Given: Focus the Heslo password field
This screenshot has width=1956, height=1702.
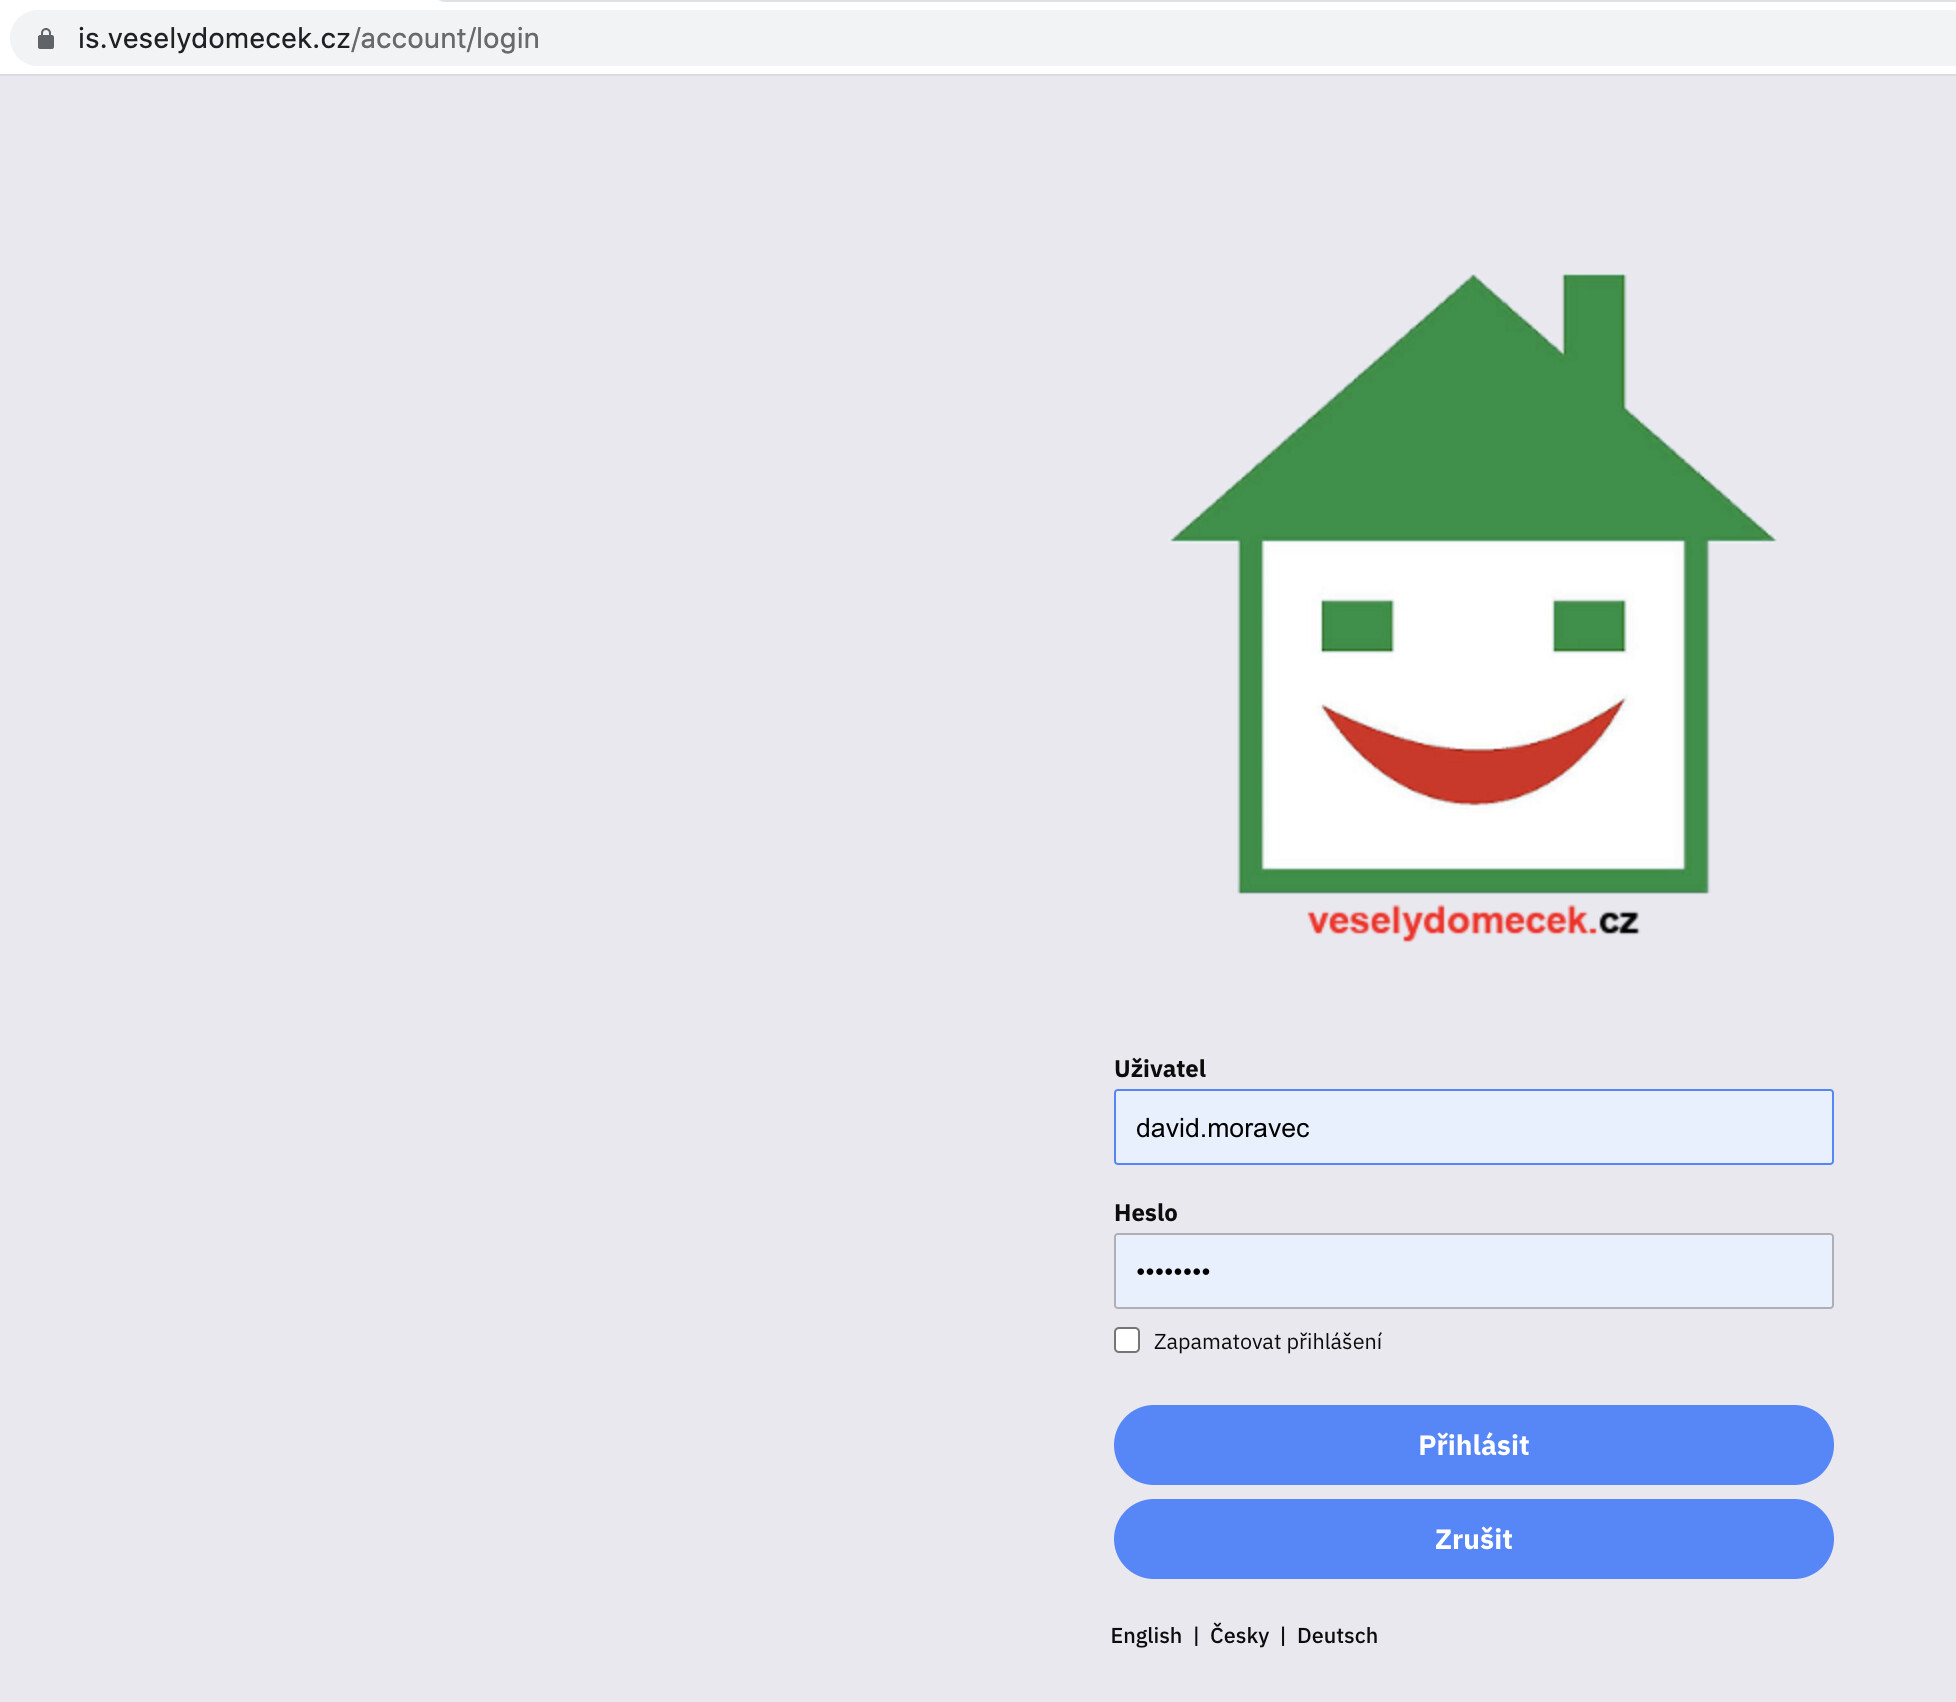Looking at the screenshot, I should click(1473, 1271).
